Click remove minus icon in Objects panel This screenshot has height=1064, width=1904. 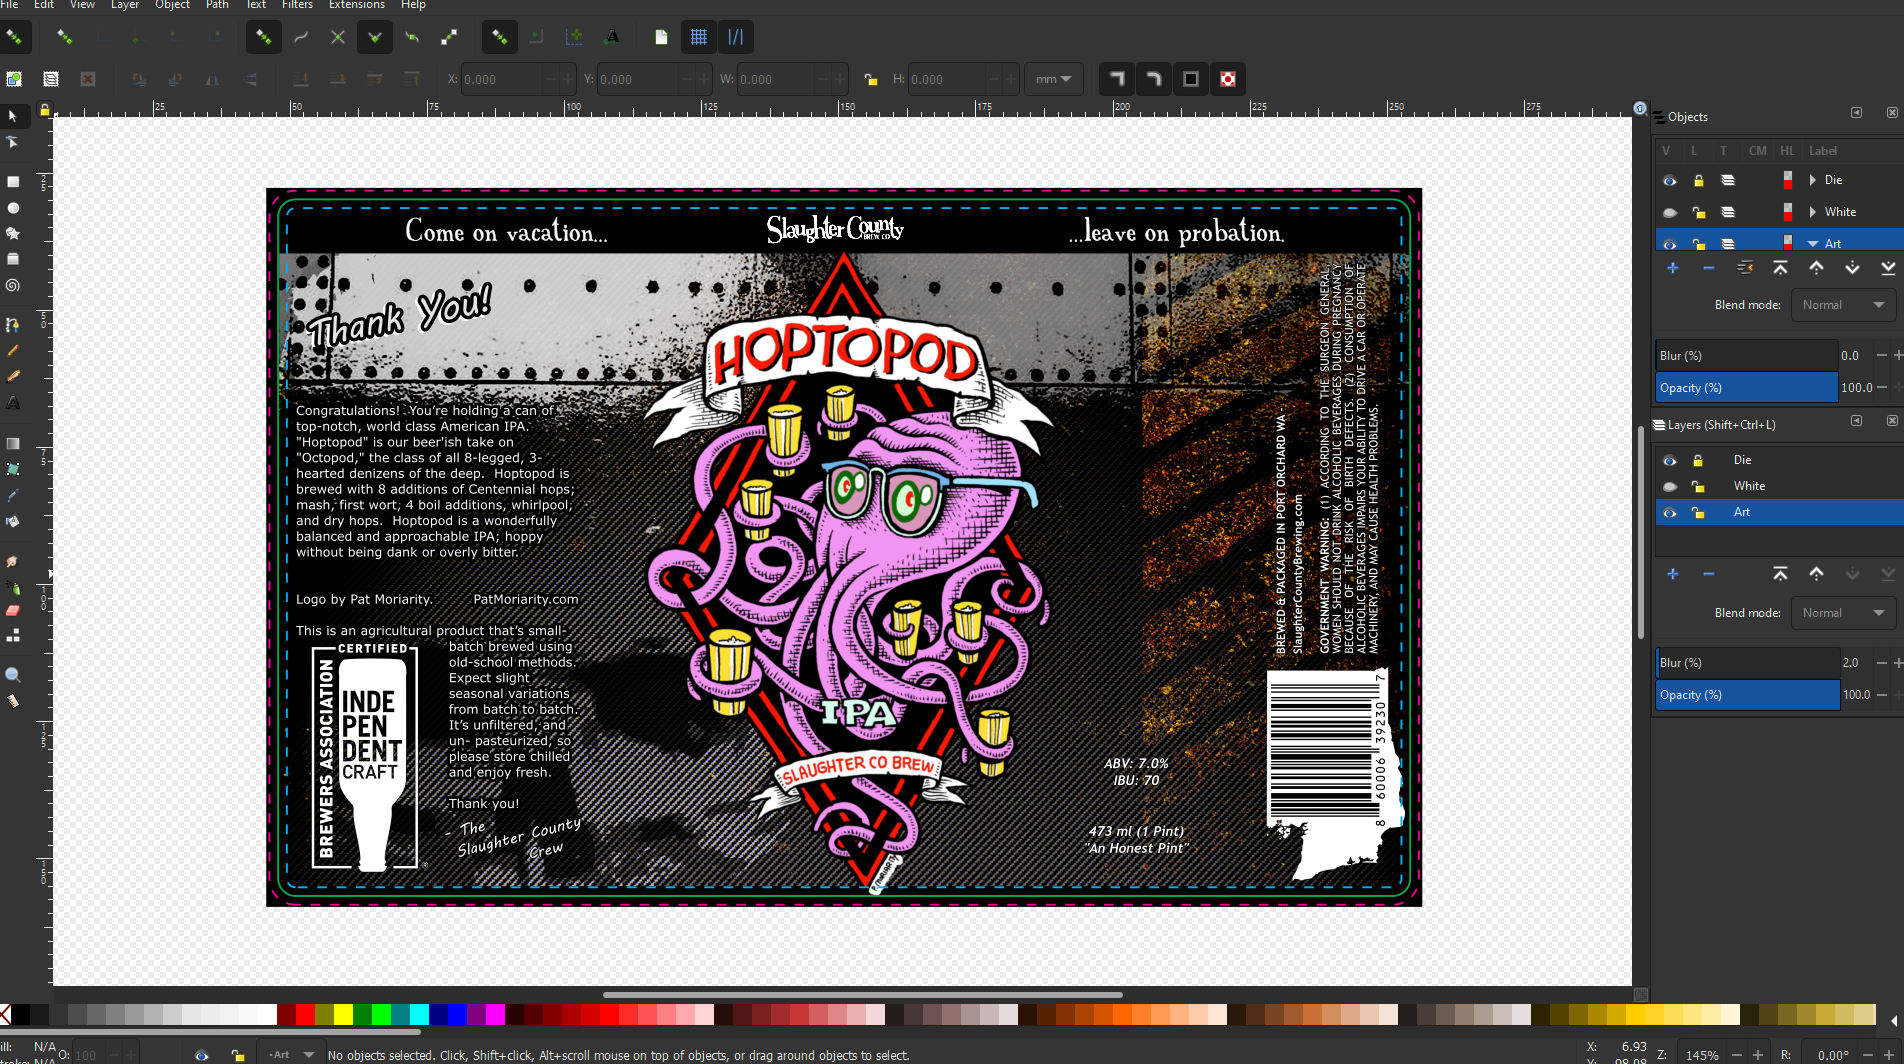tap(1708, 268)
